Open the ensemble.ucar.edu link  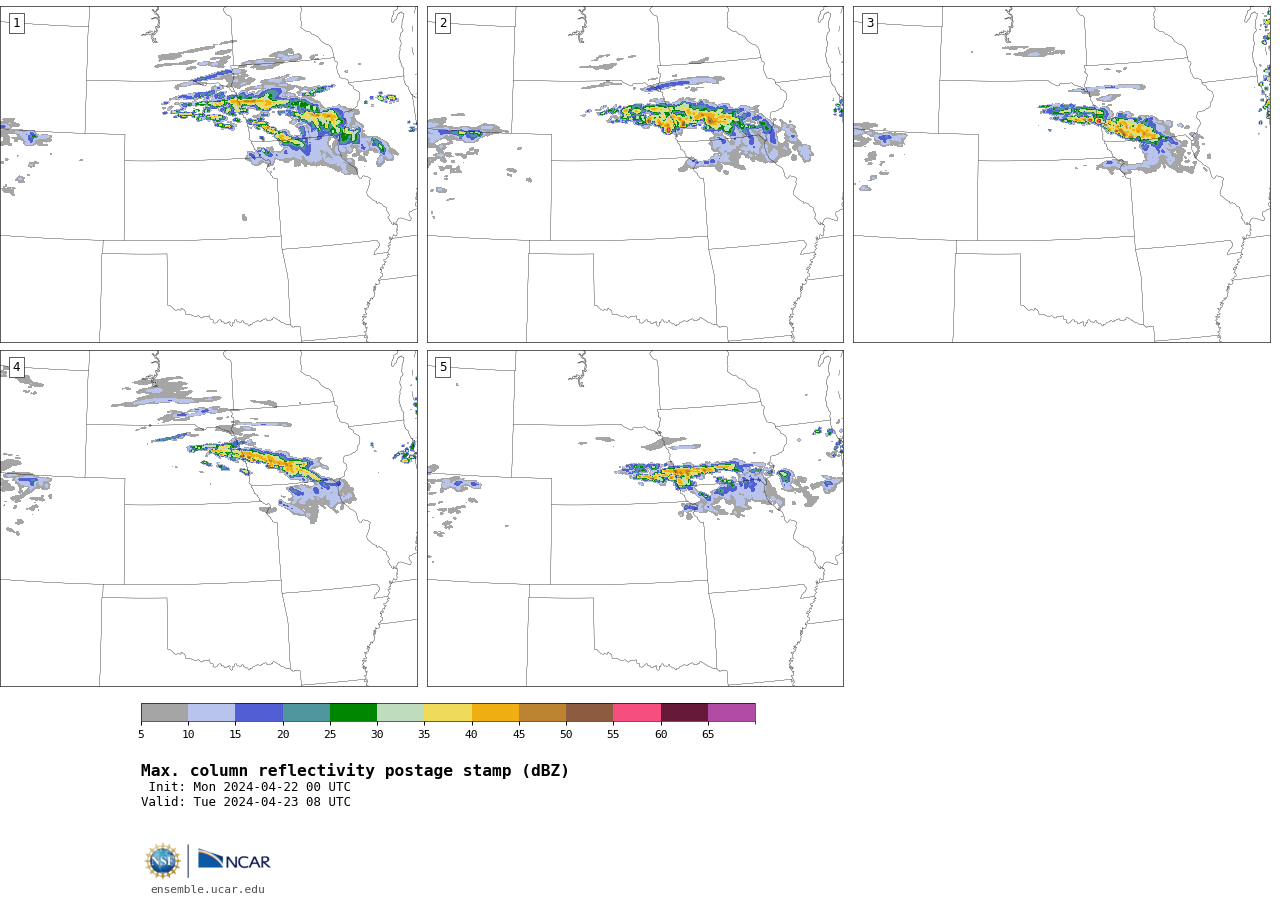(208, 889)
